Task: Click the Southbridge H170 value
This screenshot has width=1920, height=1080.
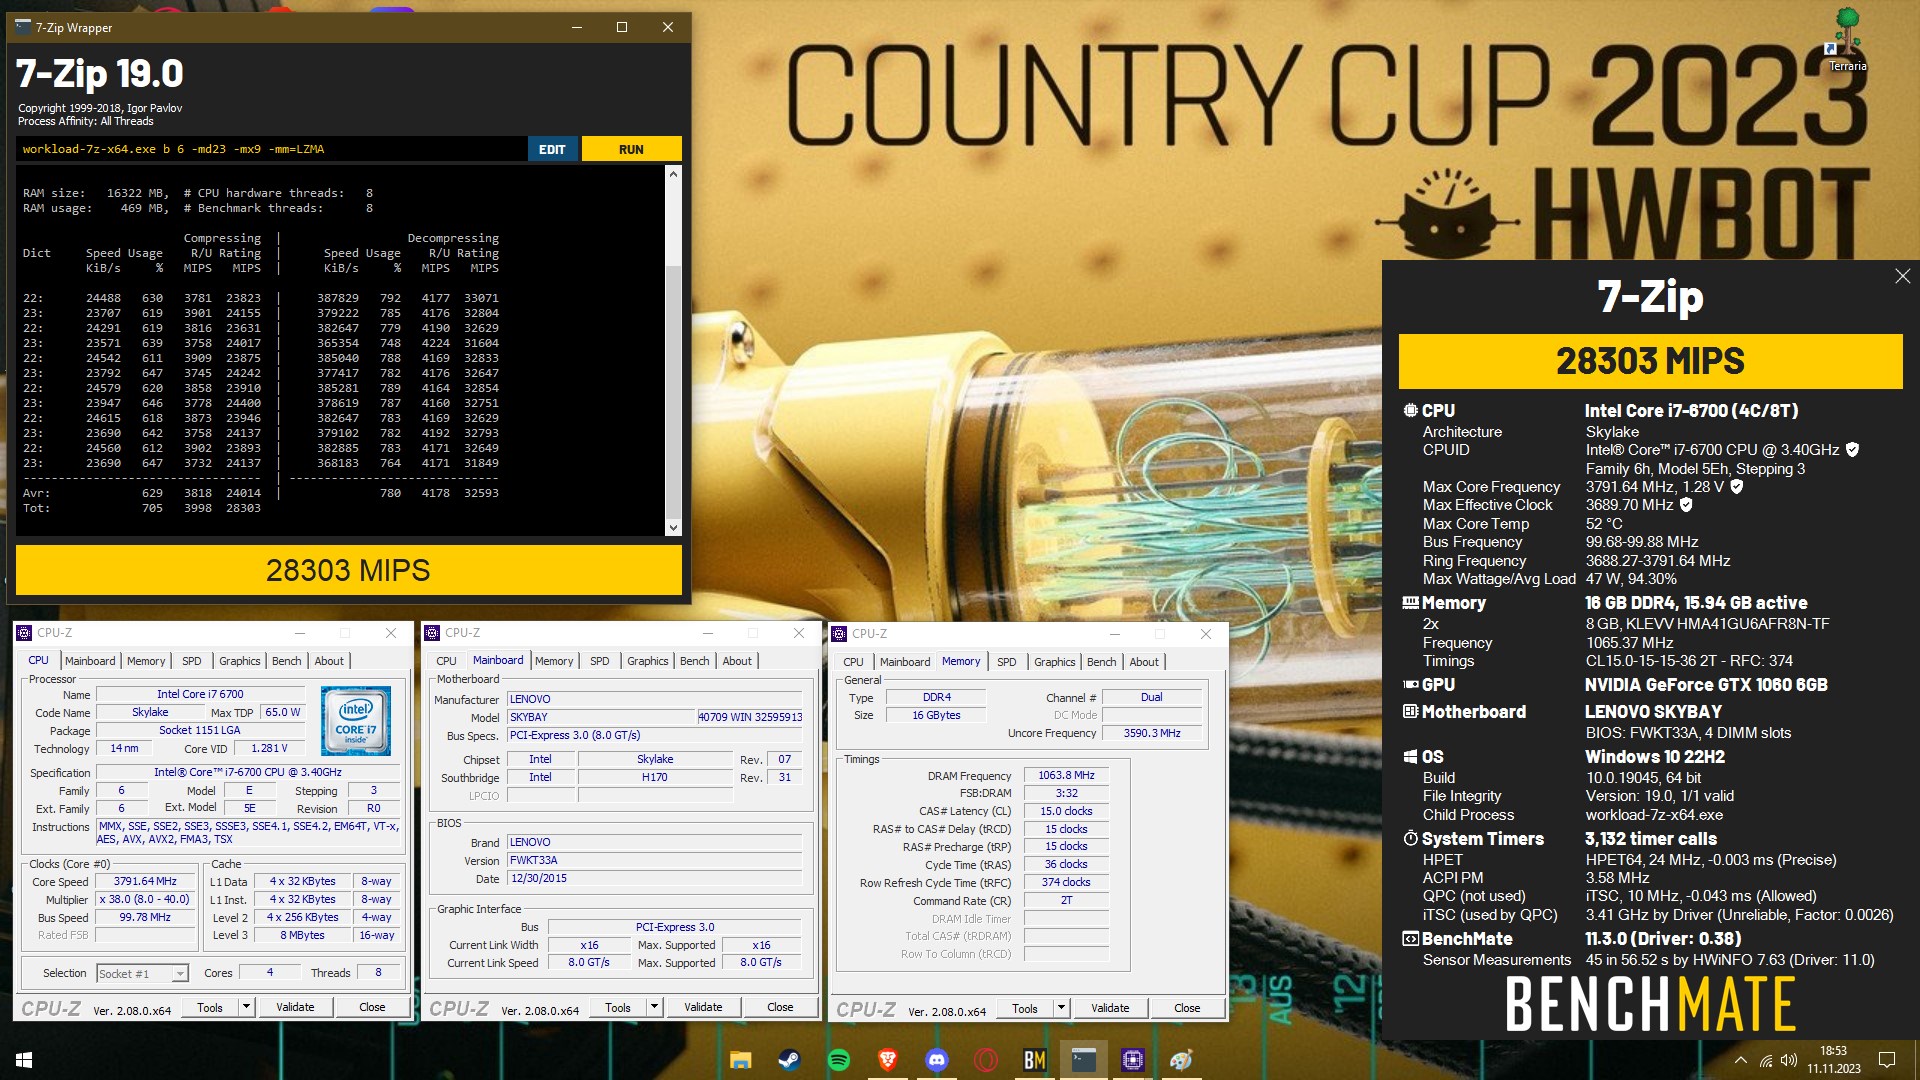Action: coord(655,777)
